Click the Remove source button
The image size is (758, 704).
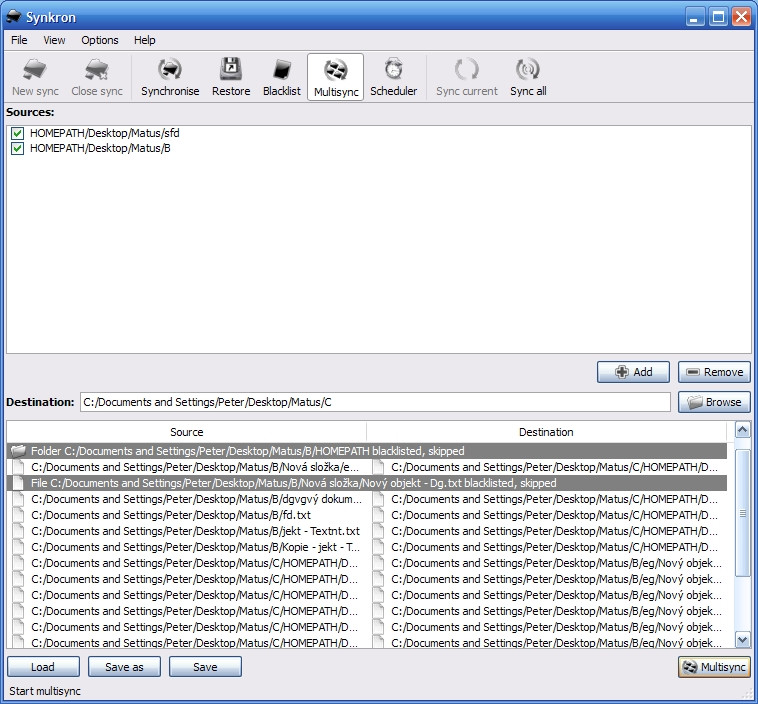point(714,372)
